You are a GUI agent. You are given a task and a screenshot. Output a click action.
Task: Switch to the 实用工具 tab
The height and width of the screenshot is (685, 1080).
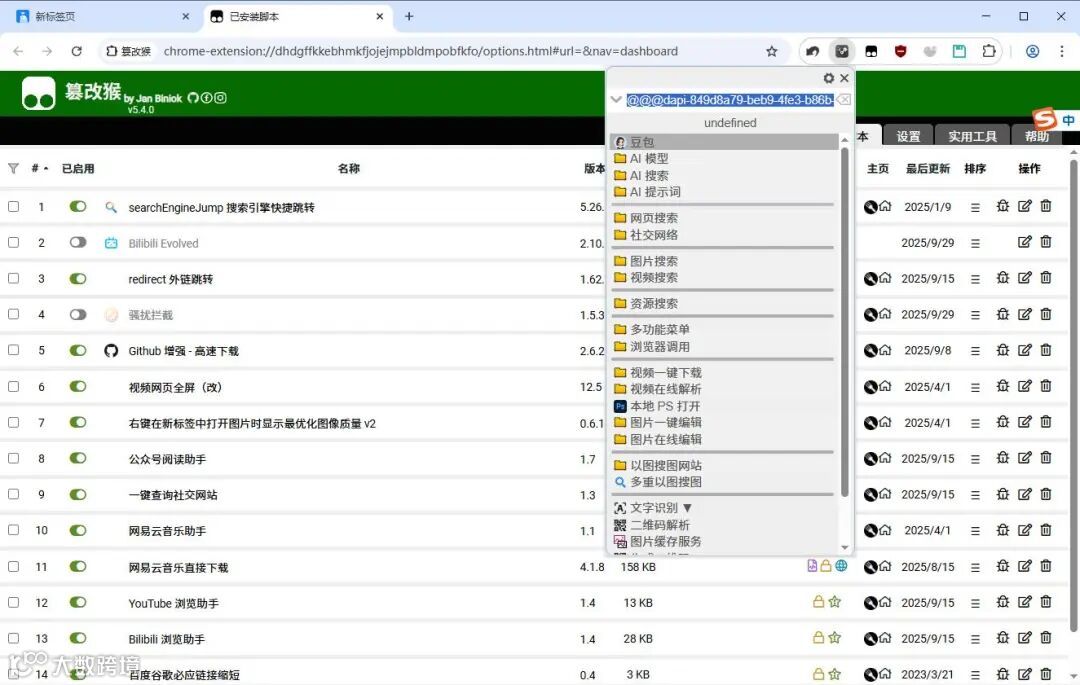click(x=972, y=136)
